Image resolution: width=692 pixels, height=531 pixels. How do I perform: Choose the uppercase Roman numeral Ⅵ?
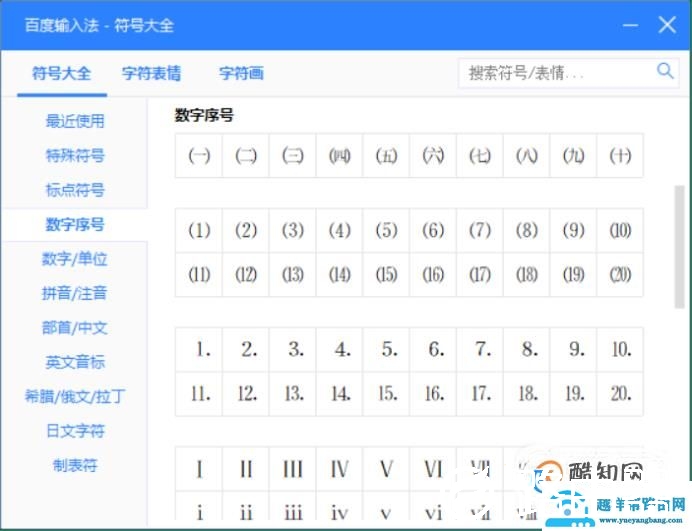[433, 469]
